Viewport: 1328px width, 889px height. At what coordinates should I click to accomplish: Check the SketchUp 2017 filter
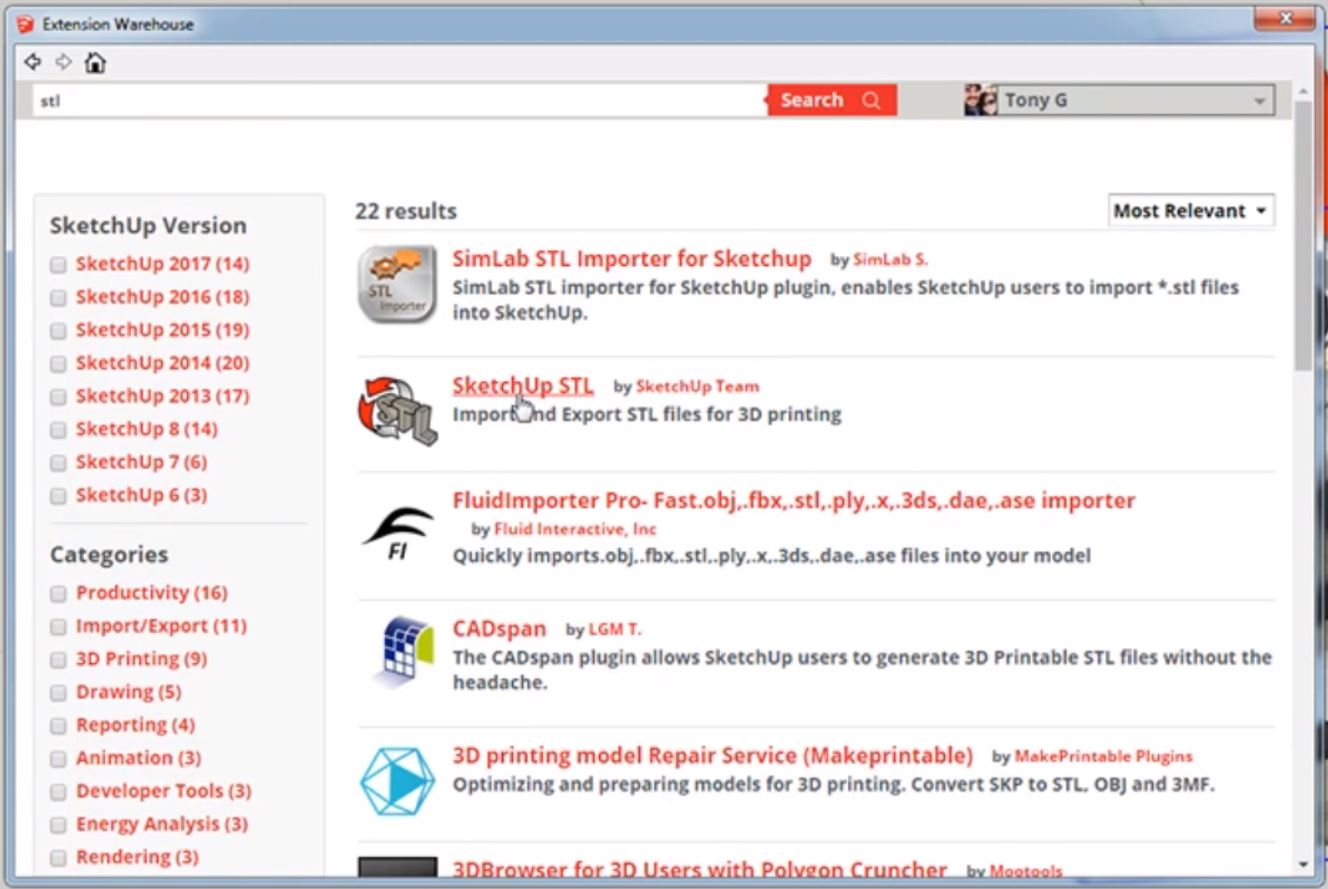coord(58,265)
